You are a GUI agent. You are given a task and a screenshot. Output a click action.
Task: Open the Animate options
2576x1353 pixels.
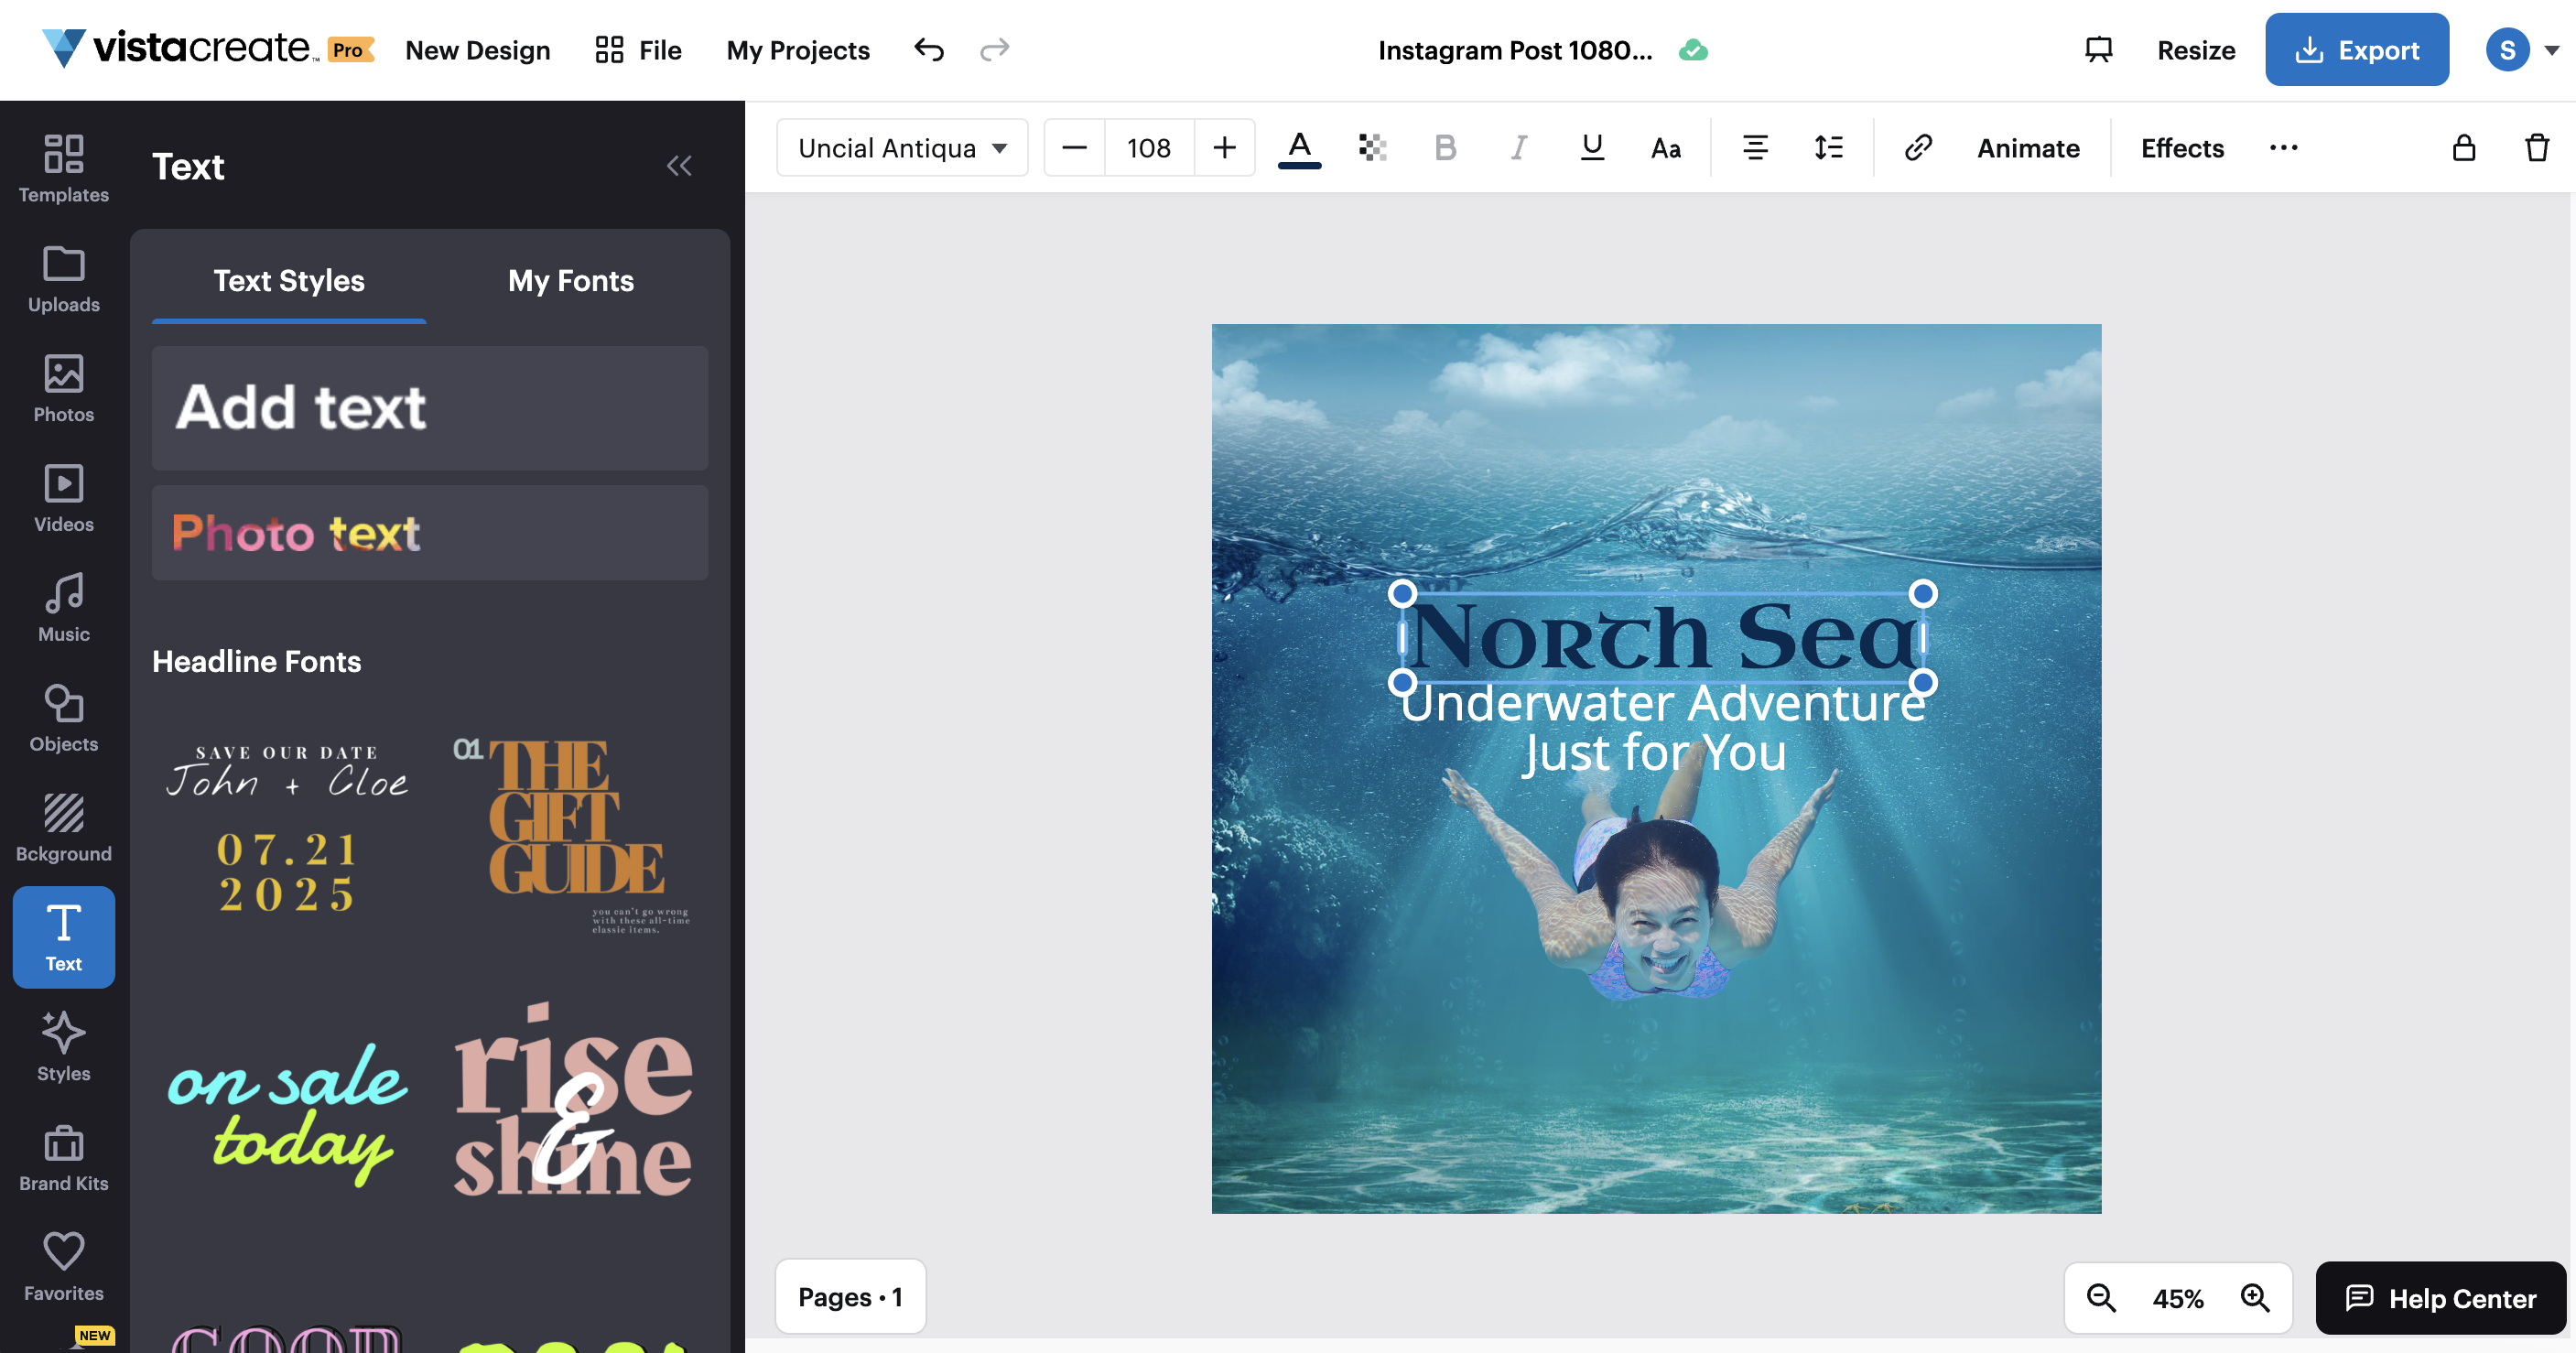(2028, 148)
